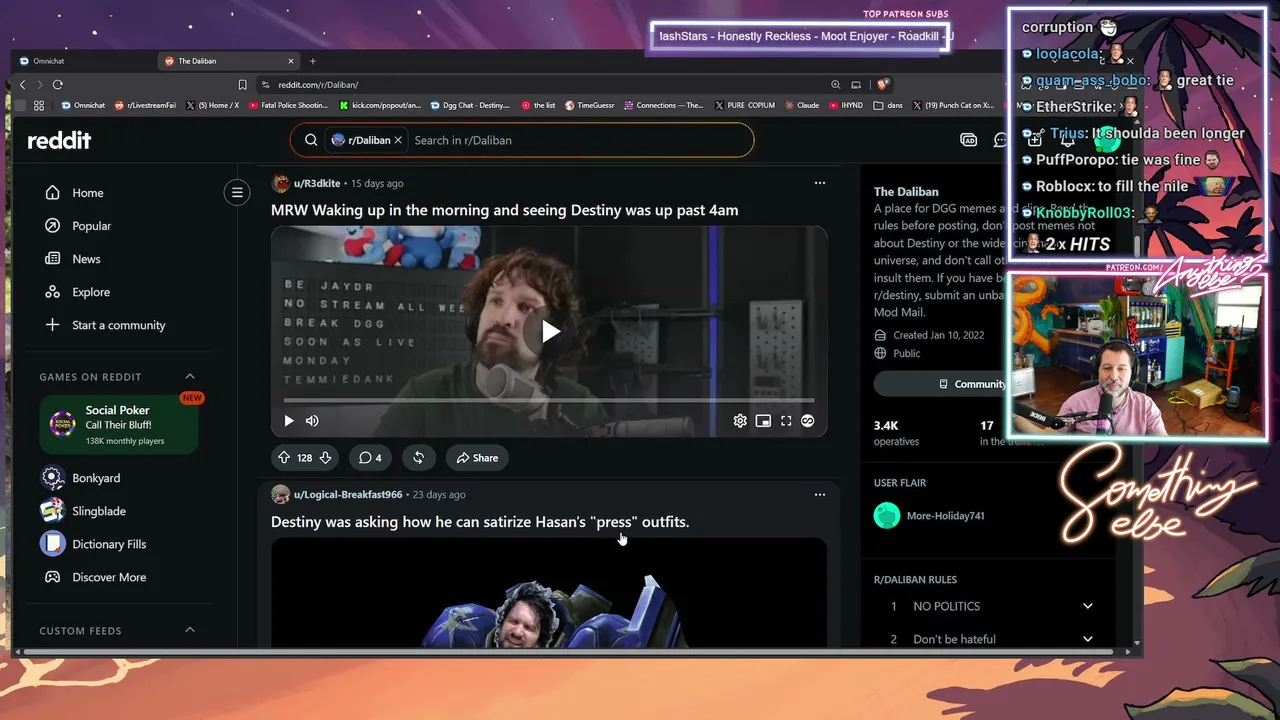Open Dgg Chat - Destiny bookmark

[470, 105]
